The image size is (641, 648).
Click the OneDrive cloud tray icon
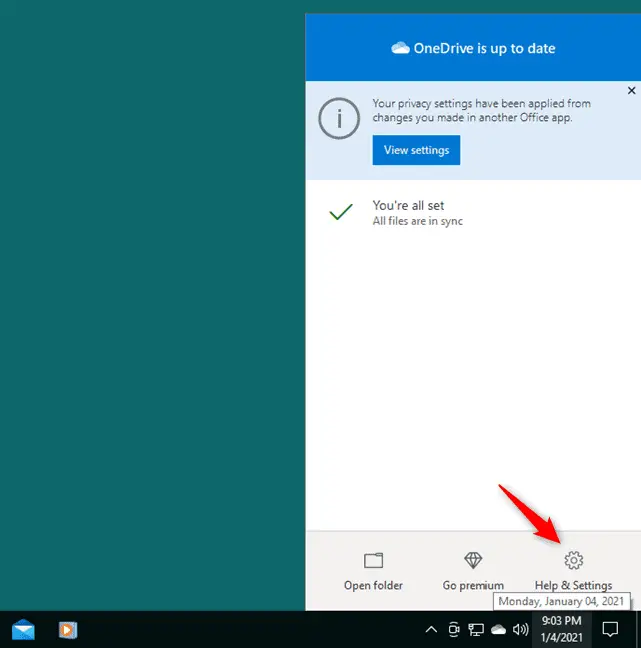498,629
